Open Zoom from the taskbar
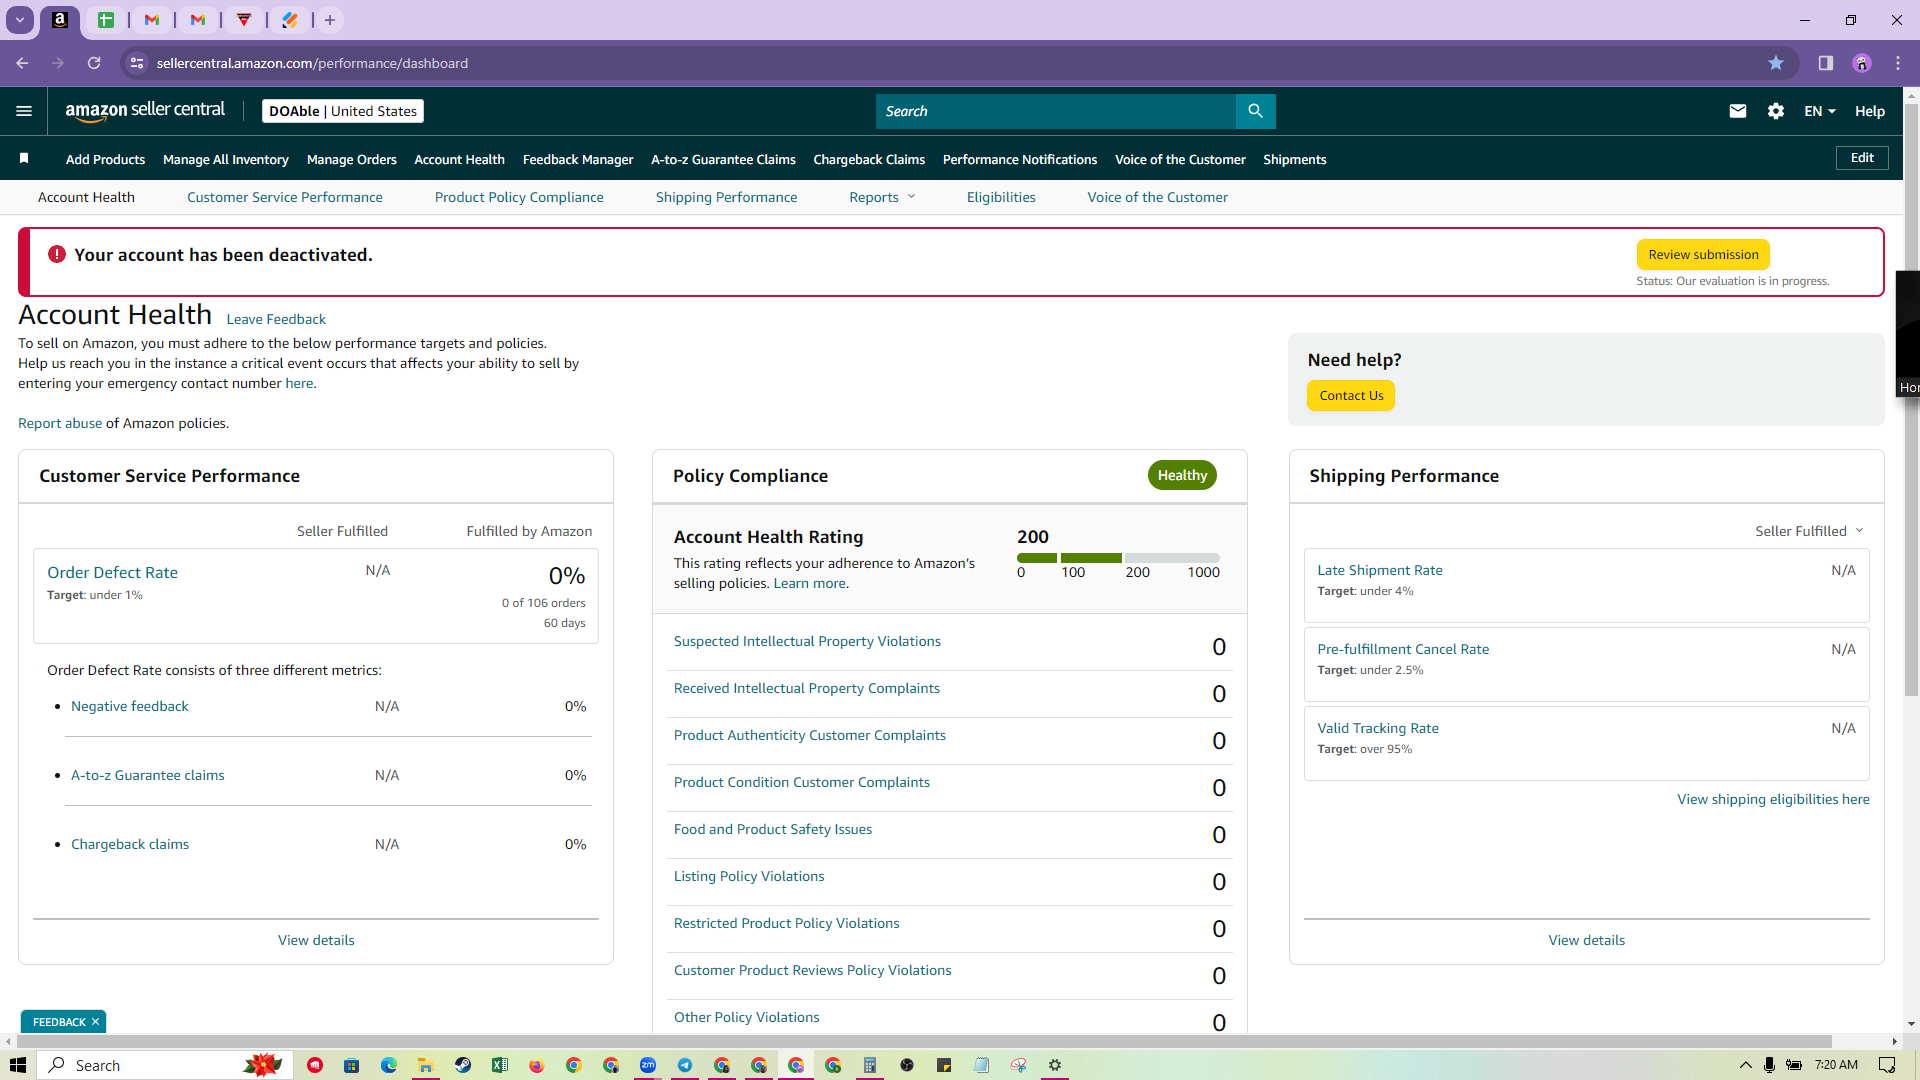This screenshot has height=1080, width=1920. pyautogui.click(x=648, y=1065)
